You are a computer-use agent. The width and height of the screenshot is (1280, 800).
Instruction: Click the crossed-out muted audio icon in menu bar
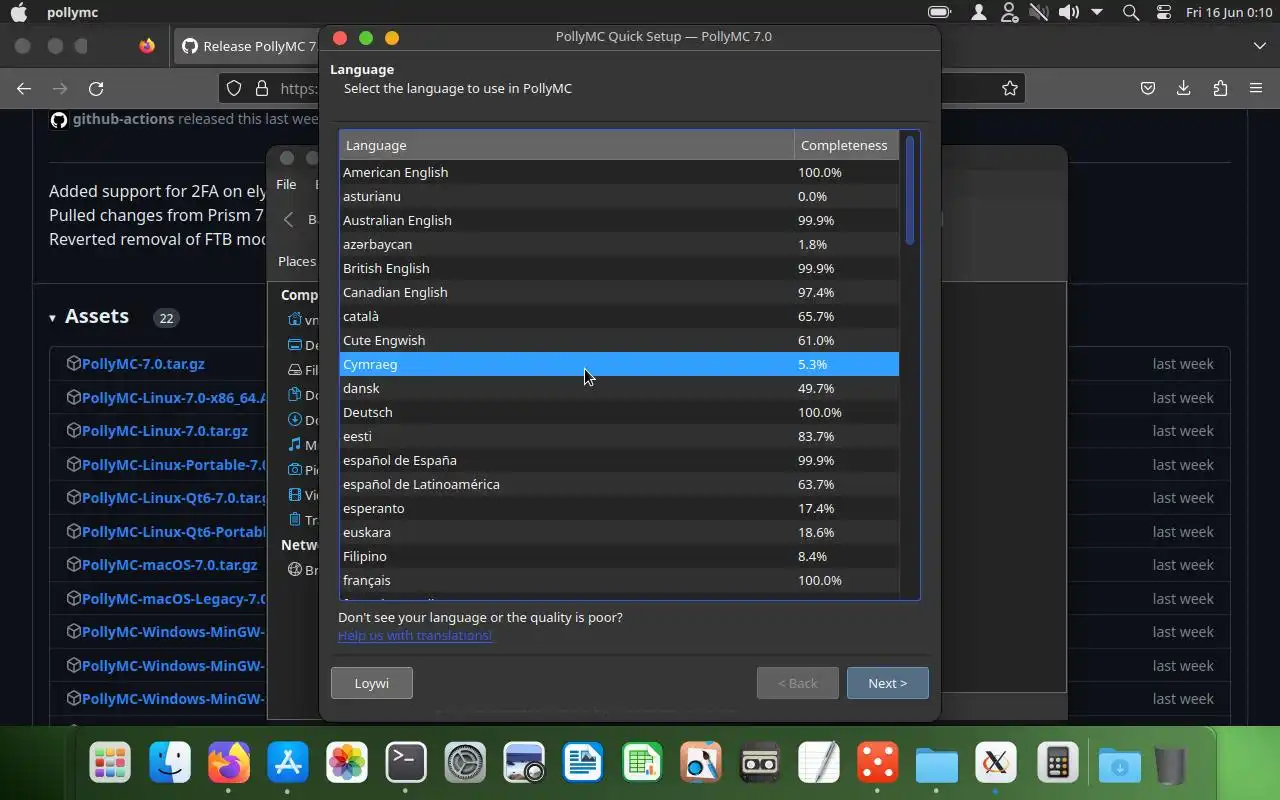(x=1039, y=13)
